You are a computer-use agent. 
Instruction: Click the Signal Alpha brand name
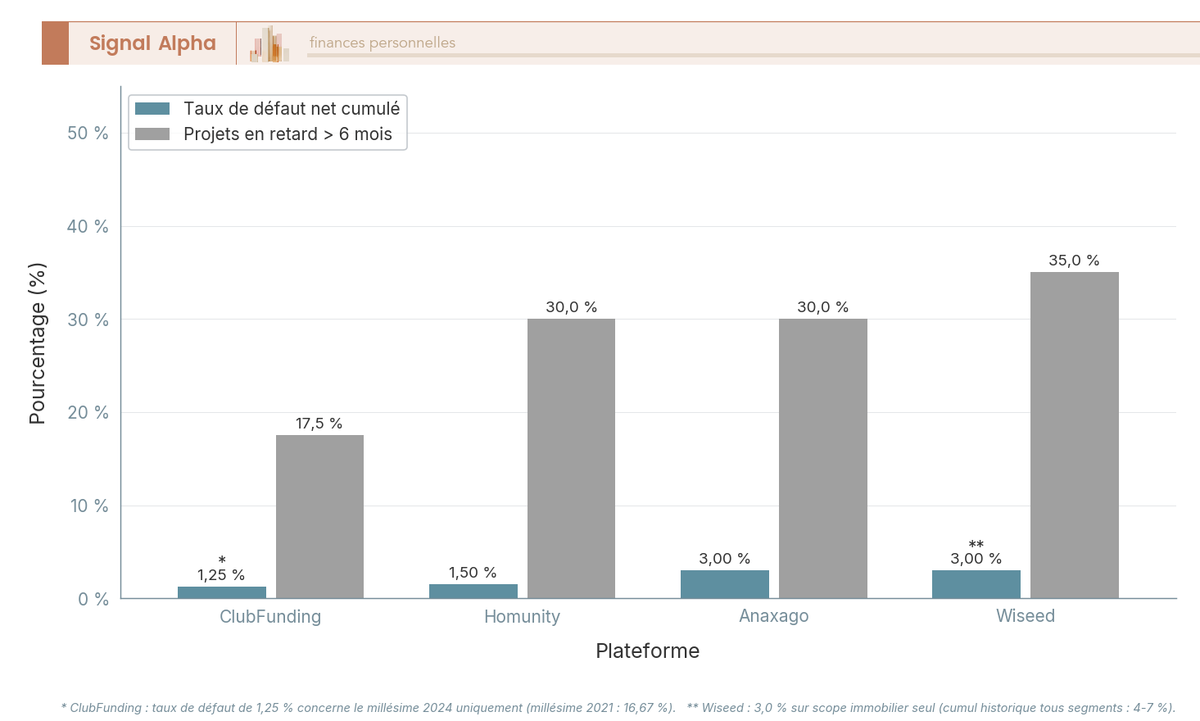tap(152, 43)
